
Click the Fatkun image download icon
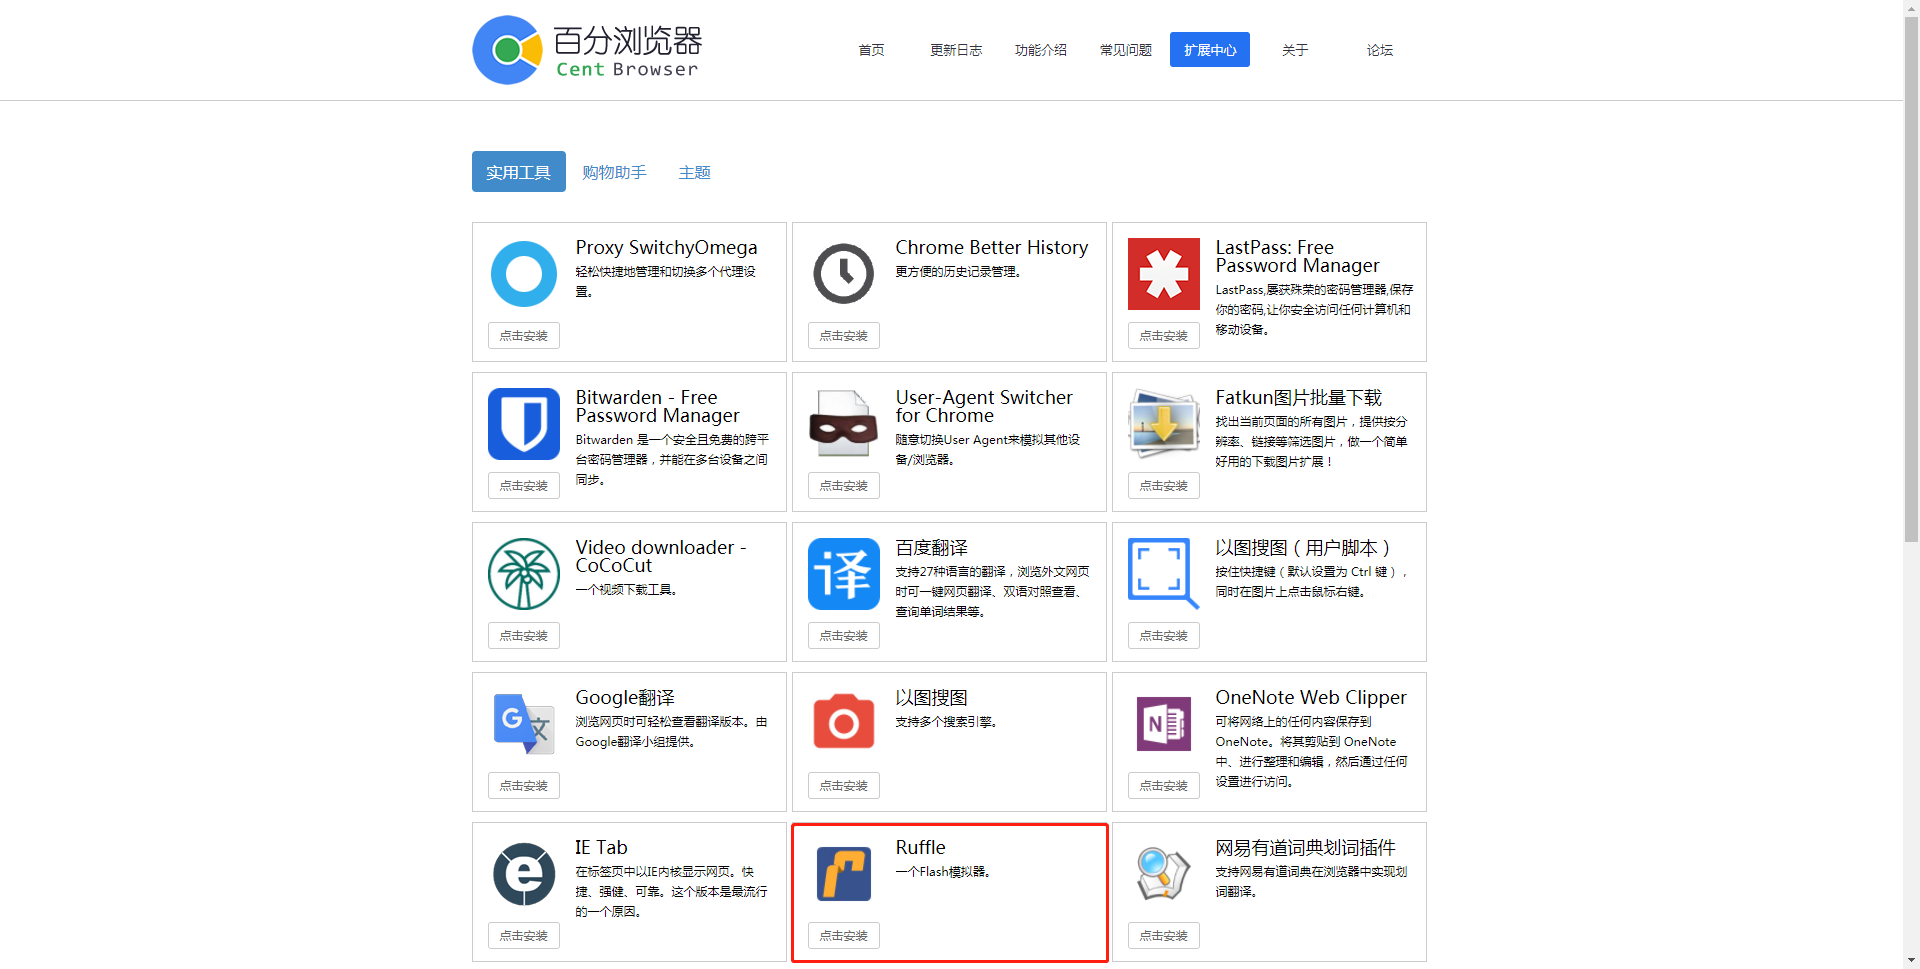coord(1164,424)
